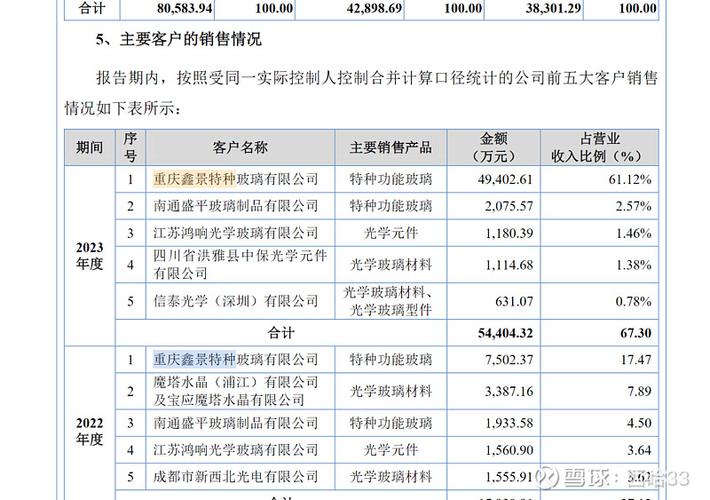Viewport: 710px width, 500px height.
Task: Select the "期间" column header
Action: pos(89,147)
